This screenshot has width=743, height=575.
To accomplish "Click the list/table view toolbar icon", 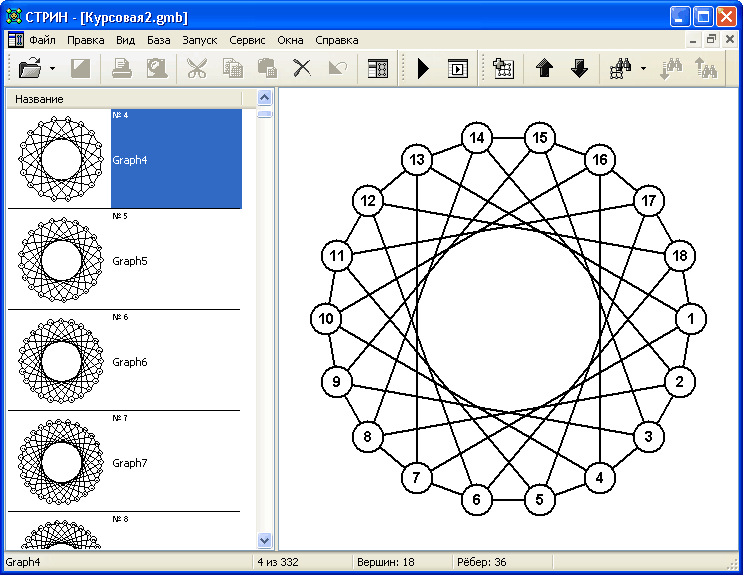I will pos(378,69).
